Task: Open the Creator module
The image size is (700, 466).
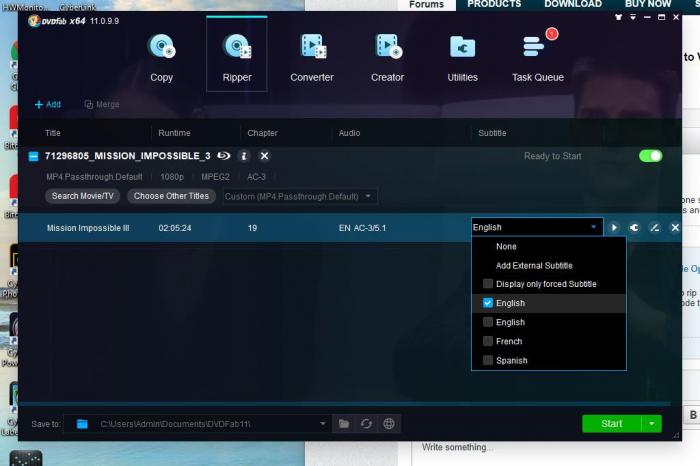Action: tap(387, 58)
